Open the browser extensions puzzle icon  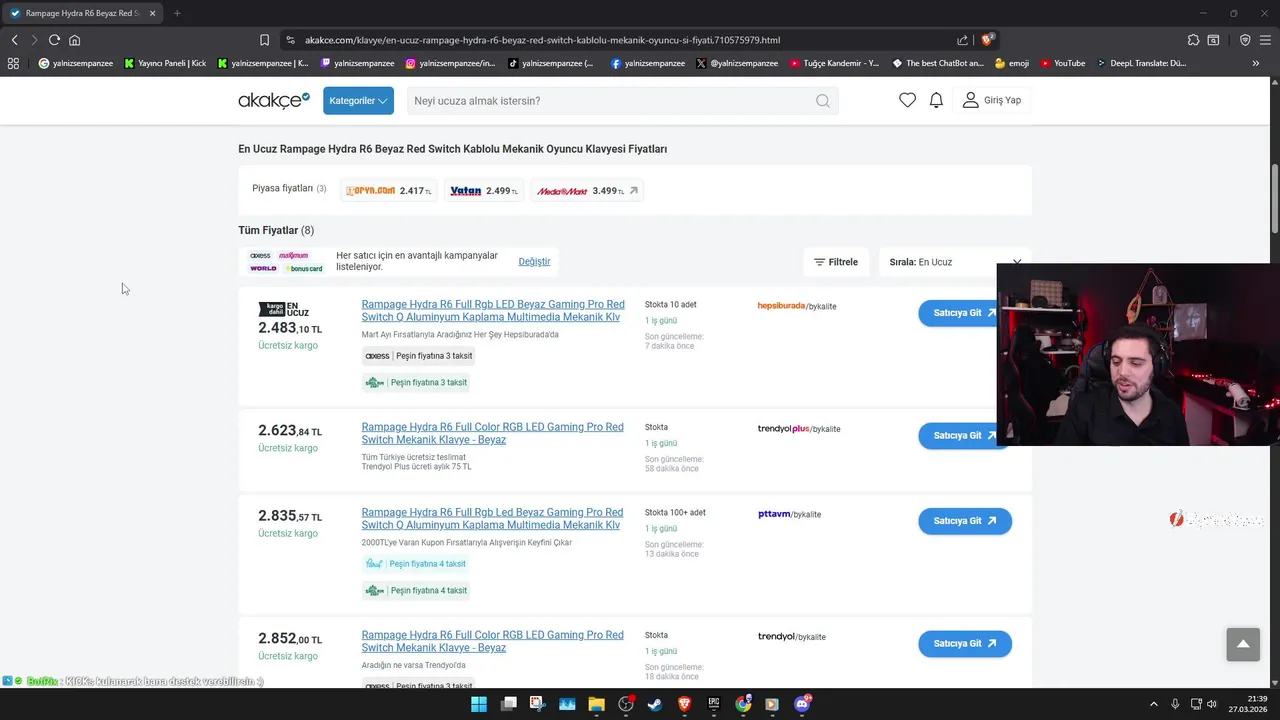point(1193,40)
